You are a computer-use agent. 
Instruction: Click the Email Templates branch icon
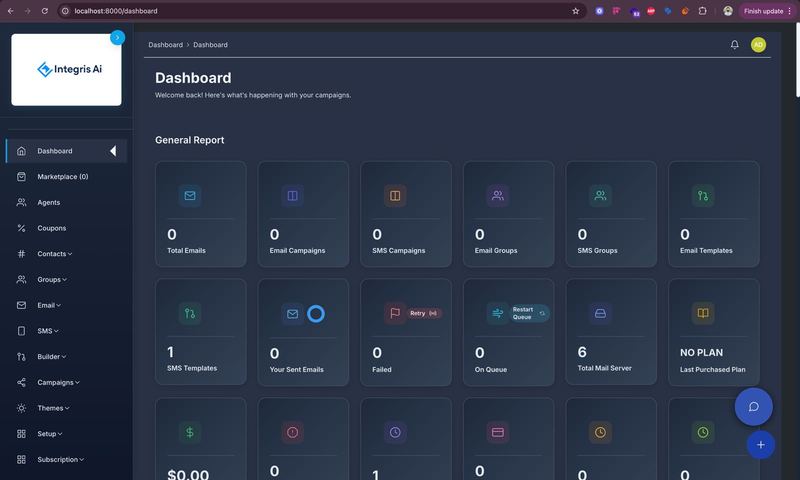point(703,196)
